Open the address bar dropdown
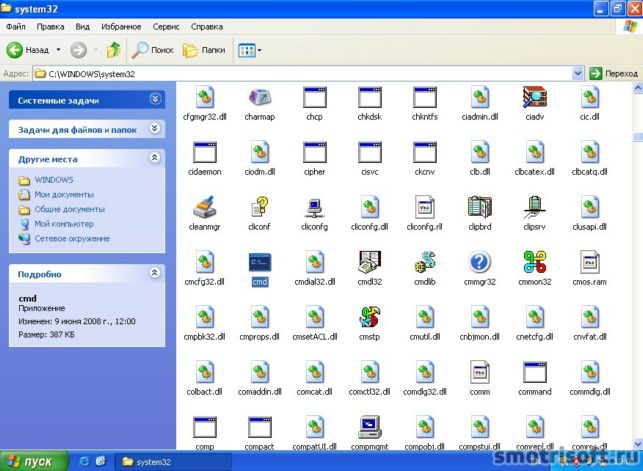Screen dimensions: 643x471 [577, 74]
